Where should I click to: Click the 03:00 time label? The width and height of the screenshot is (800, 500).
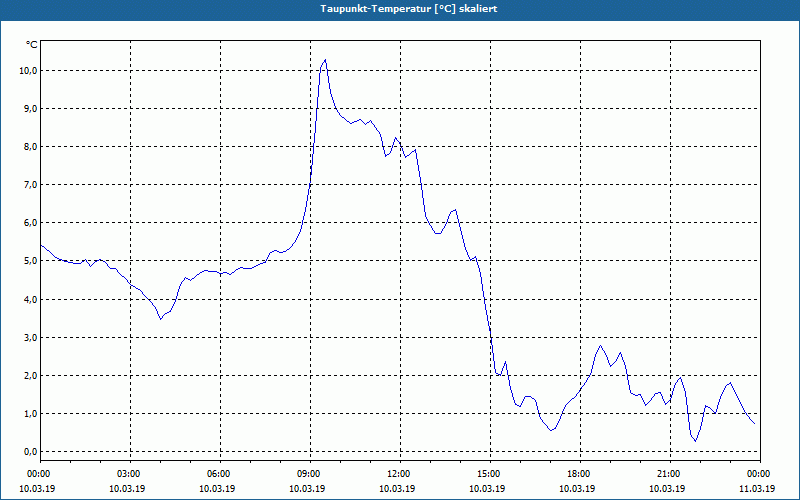tap(130, 474)
